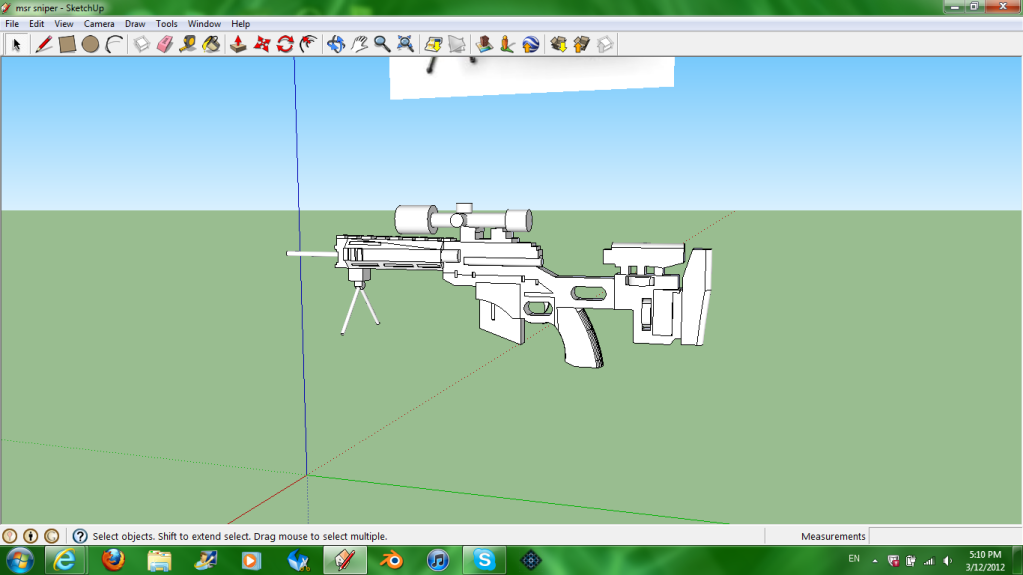Click the Share Model icon

tap(582, 44)
